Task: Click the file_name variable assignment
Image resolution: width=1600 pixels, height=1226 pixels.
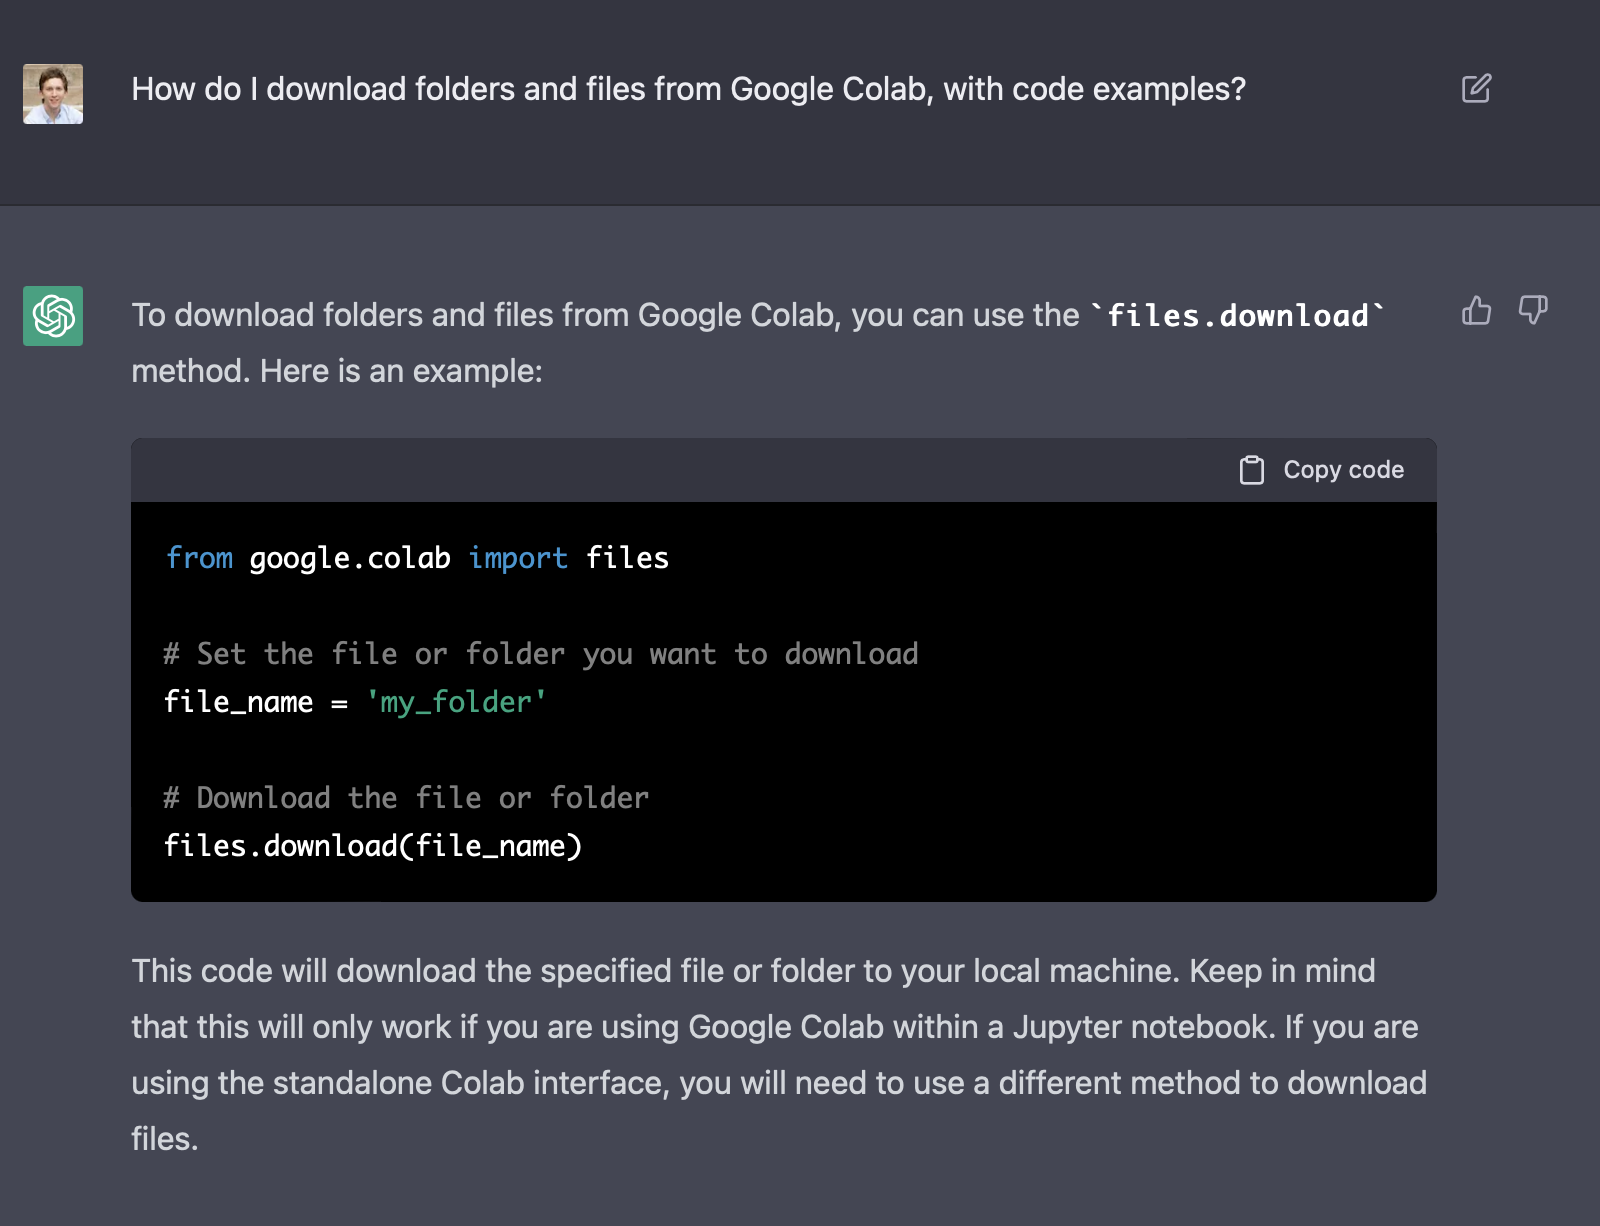Action: (238, 702)
